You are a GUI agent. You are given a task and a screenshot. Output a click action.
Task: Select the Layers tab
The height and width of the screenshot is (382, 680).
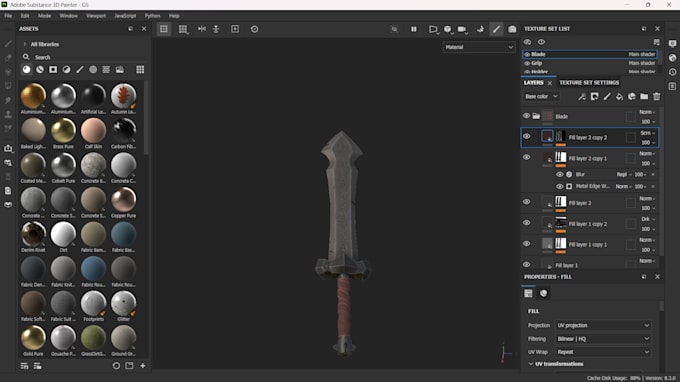point(533,82)
